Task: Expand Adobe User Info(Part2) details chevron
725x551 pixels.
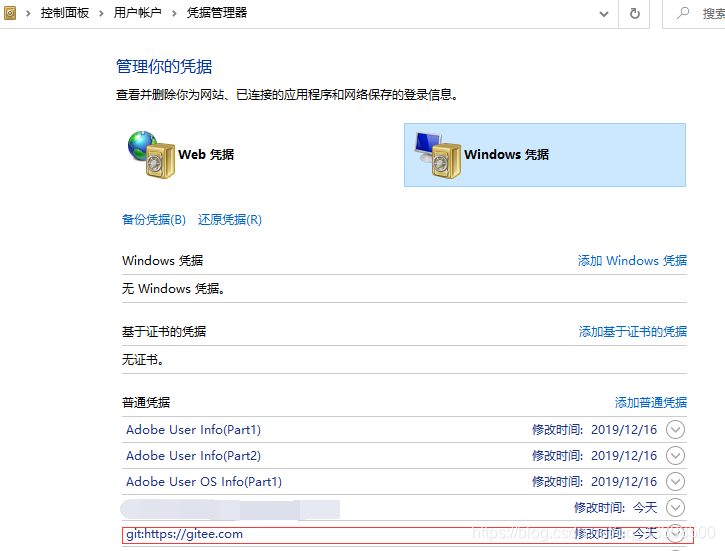Action: (x=676, y=456)
